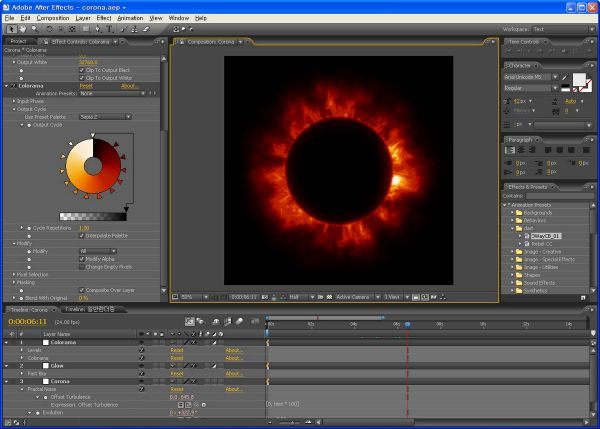The width and height of the screenshot is (600, 429).
Task: Open the Modify dropdown set to All
Action: (x=98, y=251)
